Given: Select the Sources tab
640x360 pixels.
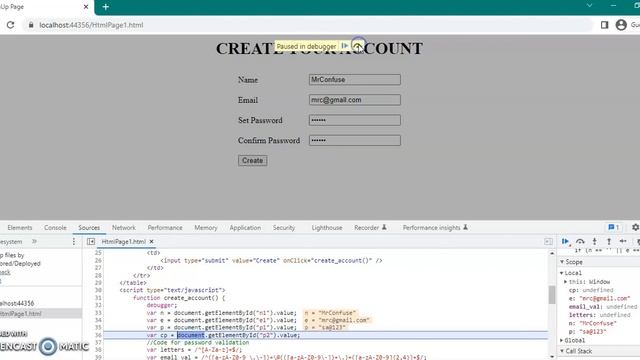Looking at the screenshot, I should coord(89,228).
